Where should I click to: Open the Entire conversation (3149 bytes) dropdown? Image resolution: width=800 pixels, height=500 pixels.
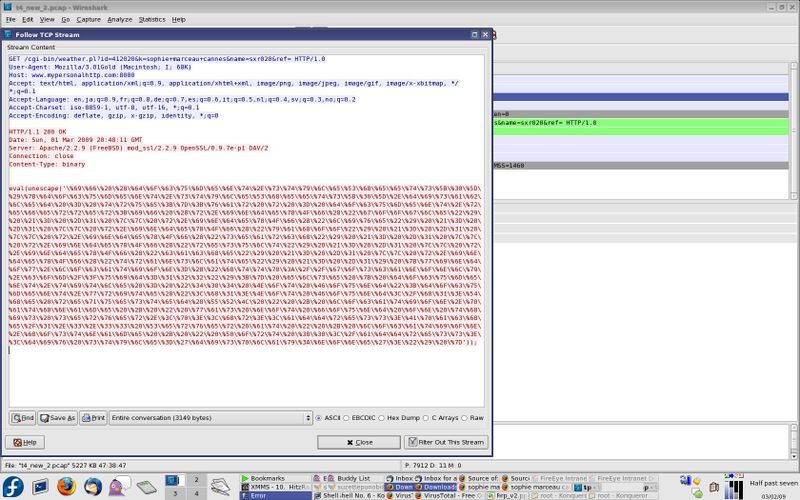click(x=210, y=418)
